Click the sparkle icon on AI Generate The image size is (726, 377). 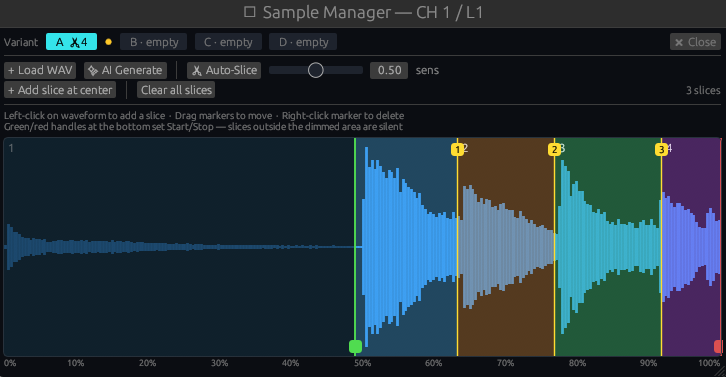(93, 70)
